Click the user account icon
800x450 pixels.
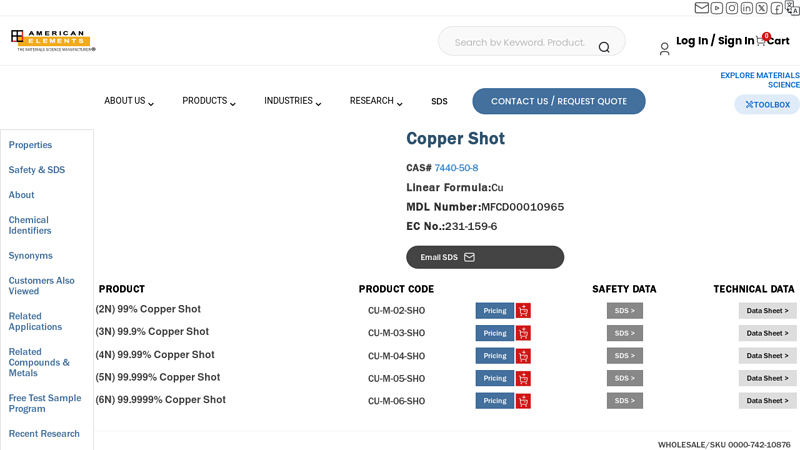point(664,48)
